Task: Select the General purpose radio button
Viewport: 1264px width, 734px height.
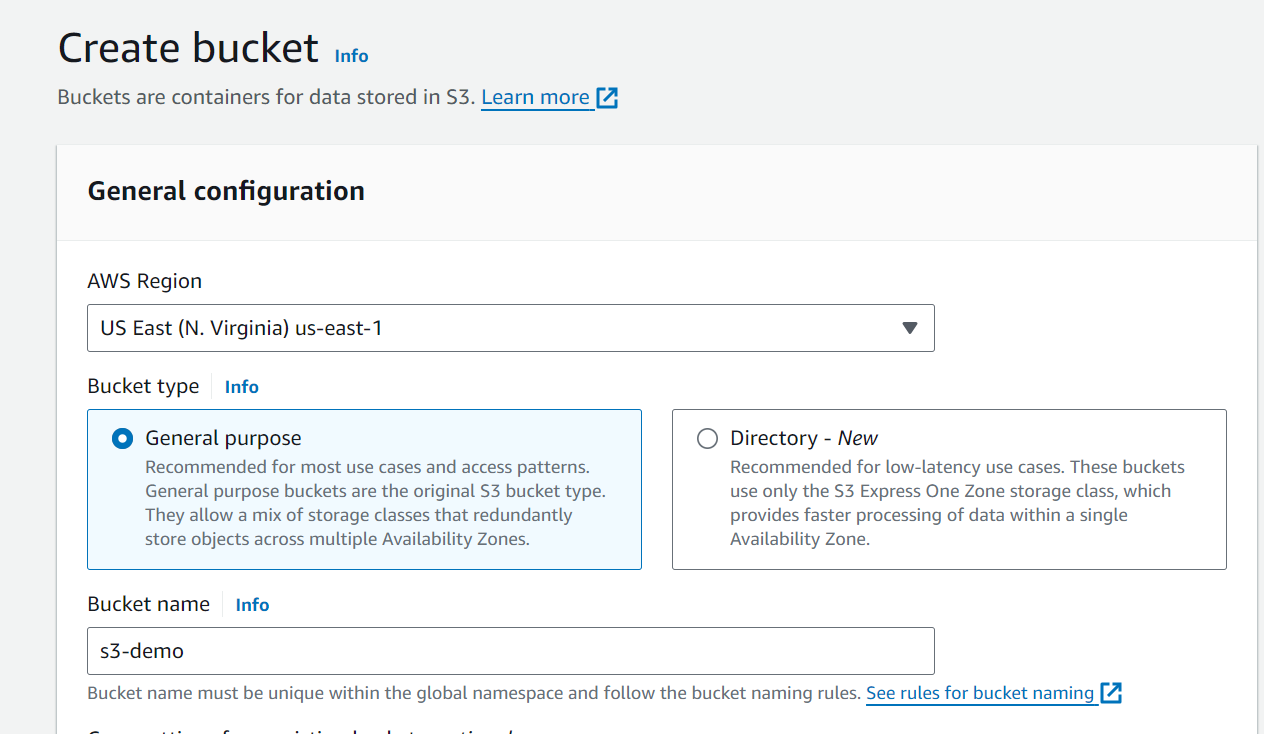Action: [123, 437]
